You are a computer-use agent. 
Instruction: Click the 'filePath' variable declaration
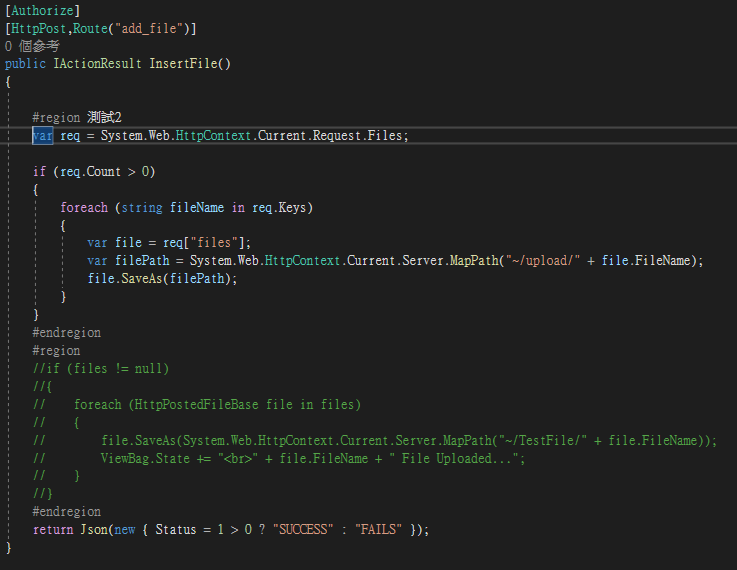coord(142,260)
